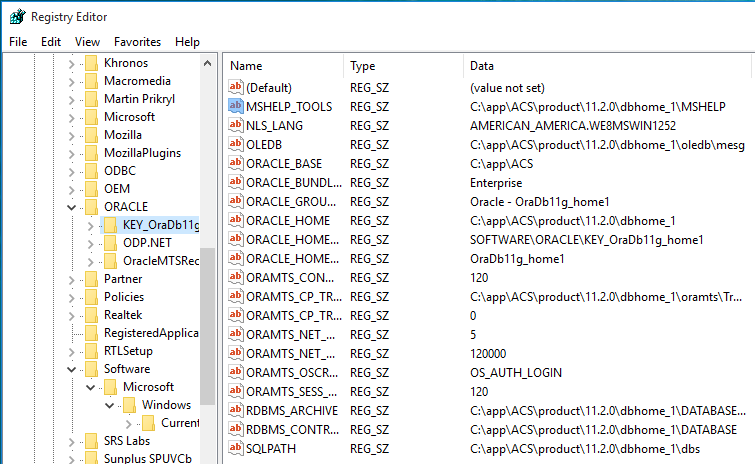
Task: Click the NLS_LANG string value icon
Action: (235, 125)
